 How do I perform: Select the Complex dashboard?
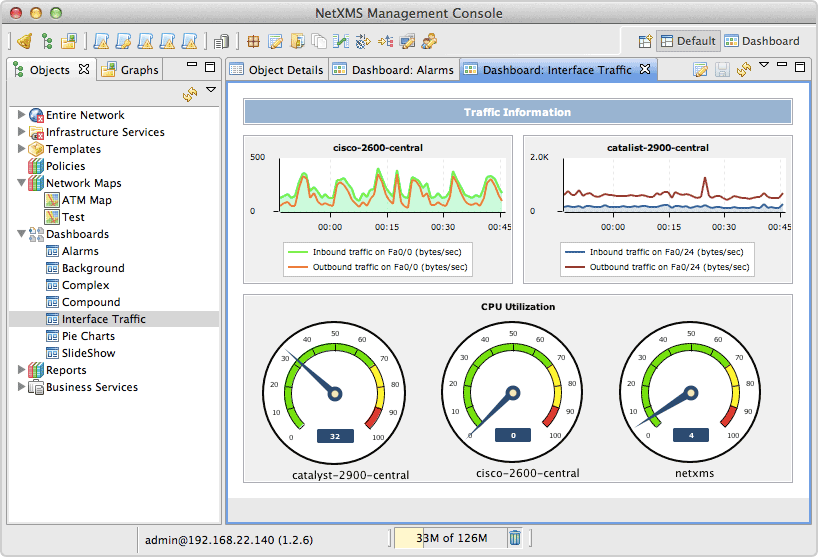(78, 285)
